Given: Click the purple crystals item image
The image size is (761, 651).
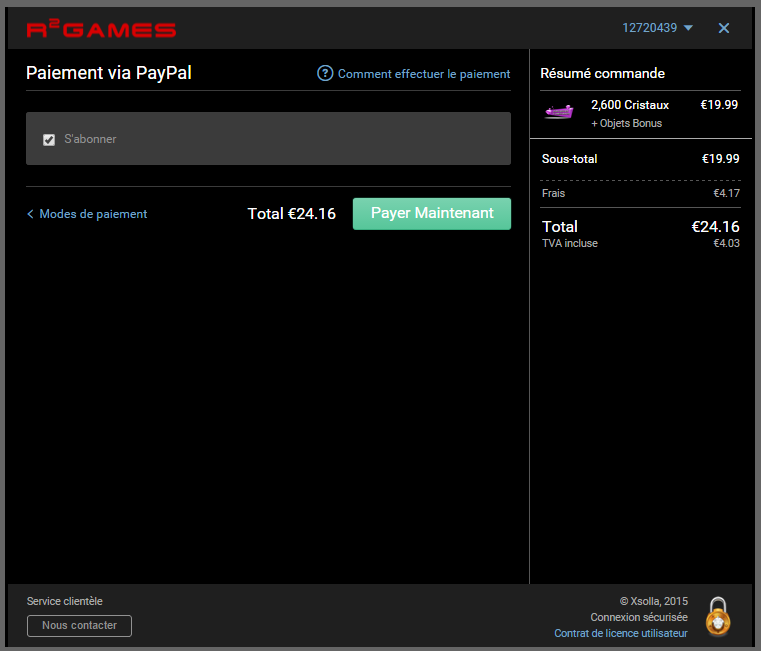Looking at the screenshot, I should coord(559,112).
